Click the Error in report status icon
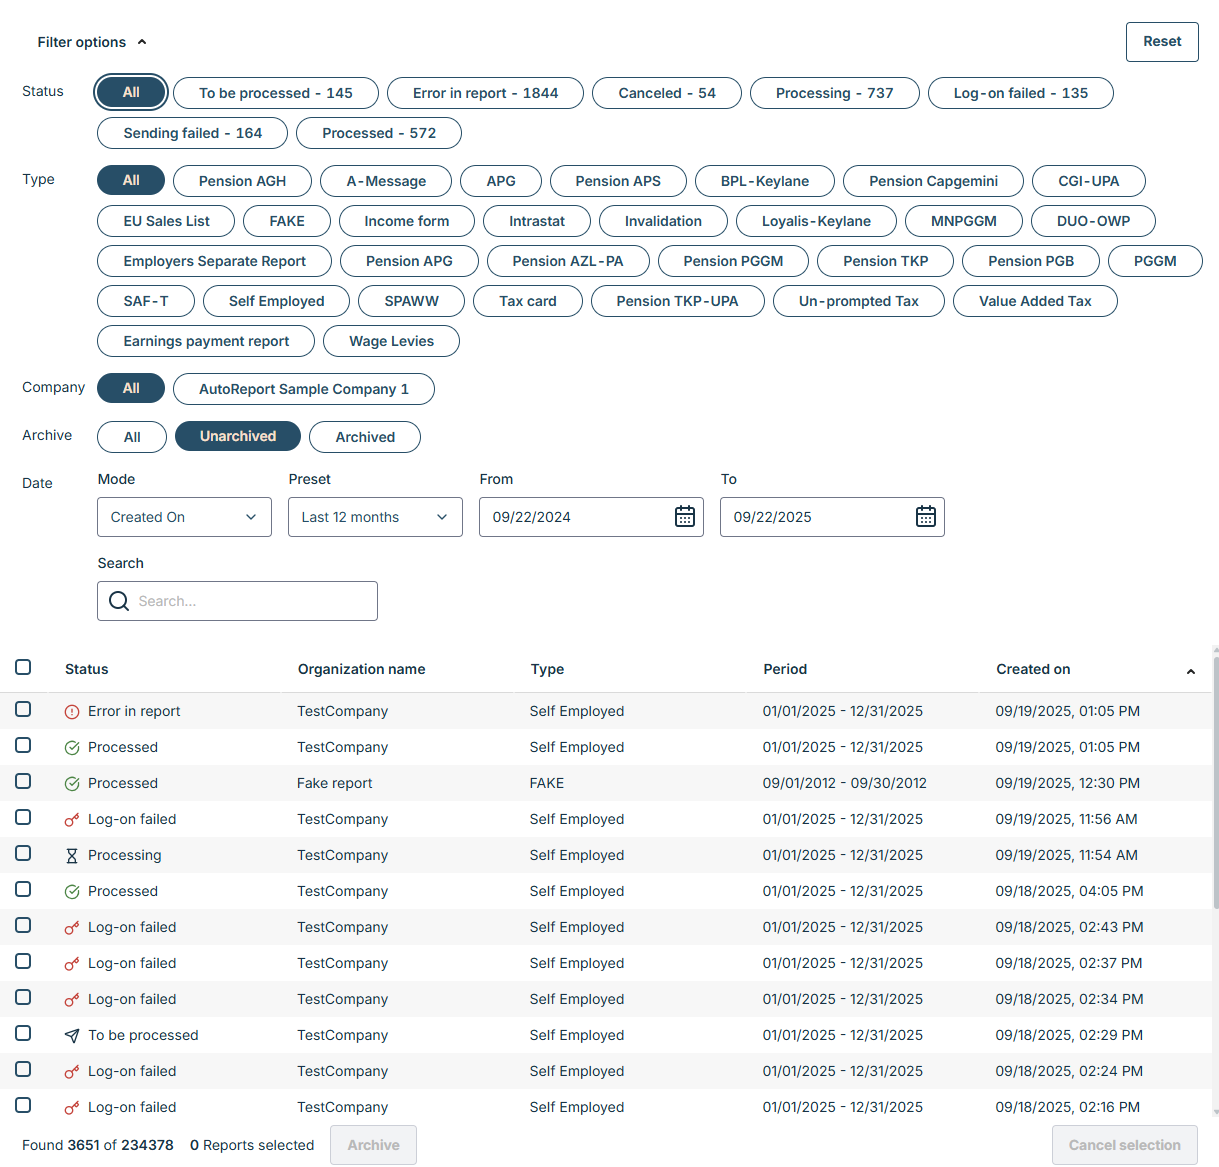1219x1167 pixels. tap(72, 712)
